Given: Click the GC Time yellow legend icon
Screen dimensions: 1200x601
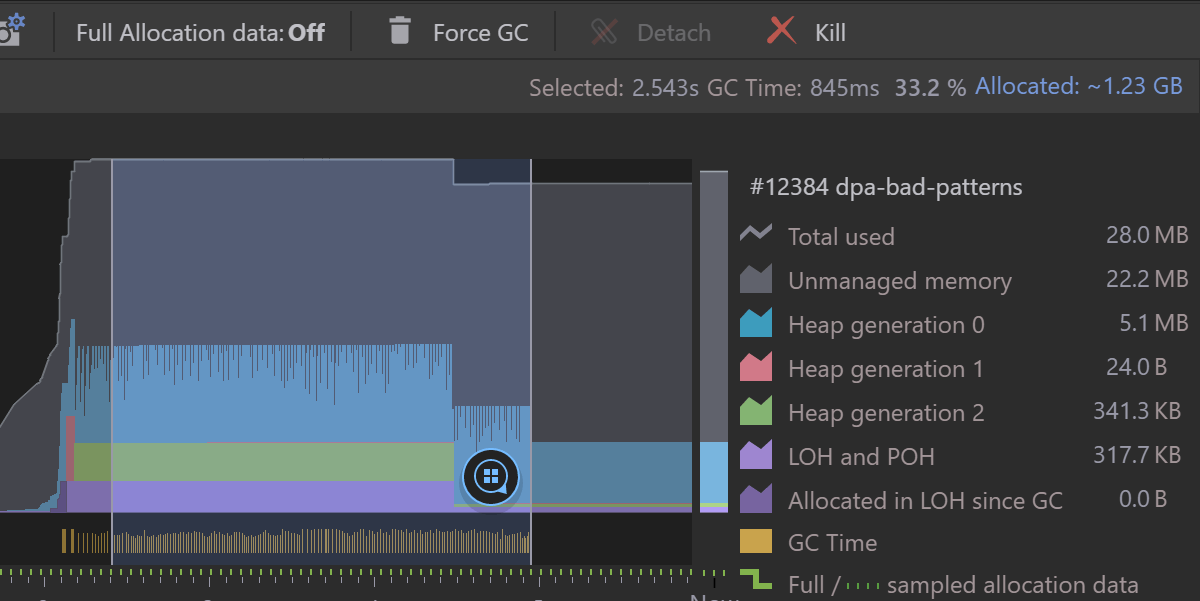Looking at the screenshot, I should [756, 541].
